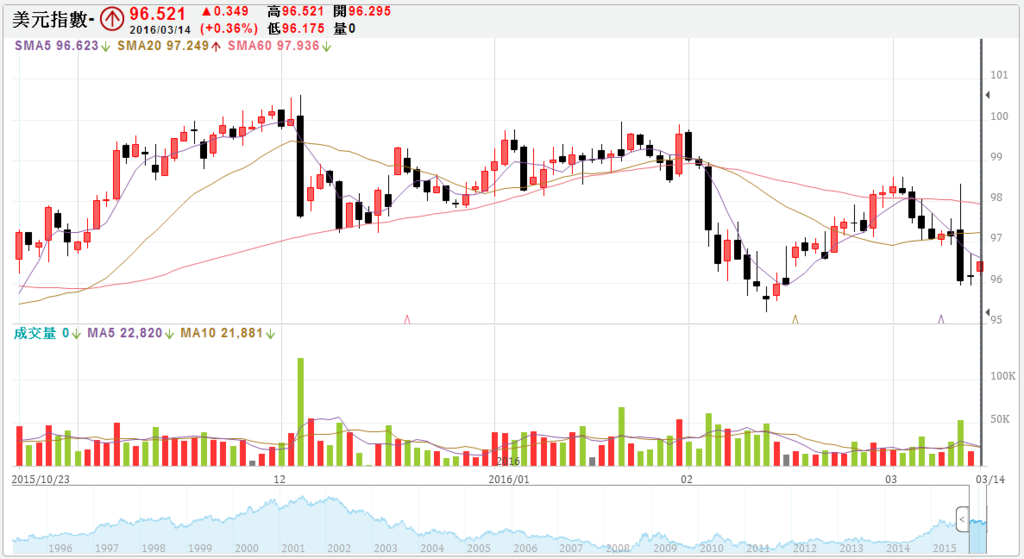Image resolution: width=1024 pixels, height=559 pixels.
Task: Click 2015 in the overview timeline
Action: pos(944,548)
